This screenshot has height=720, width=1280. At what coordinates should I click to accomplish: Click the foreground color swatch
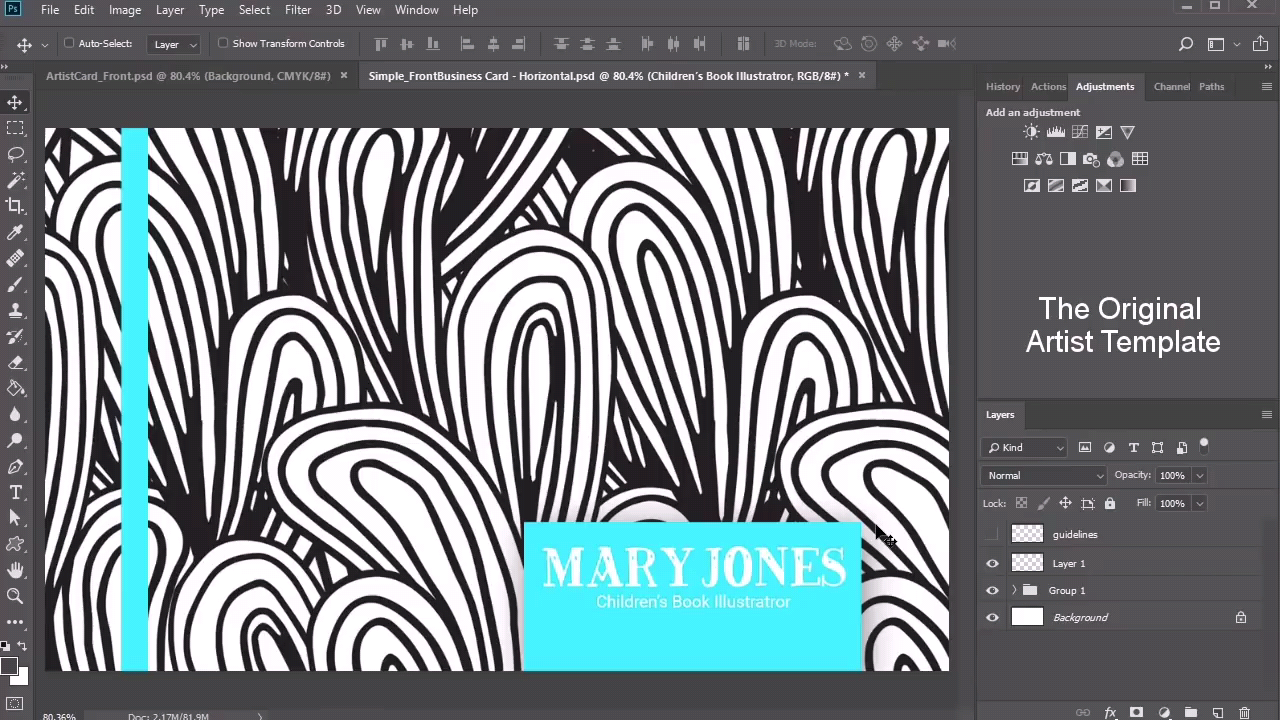click(8, 666)
